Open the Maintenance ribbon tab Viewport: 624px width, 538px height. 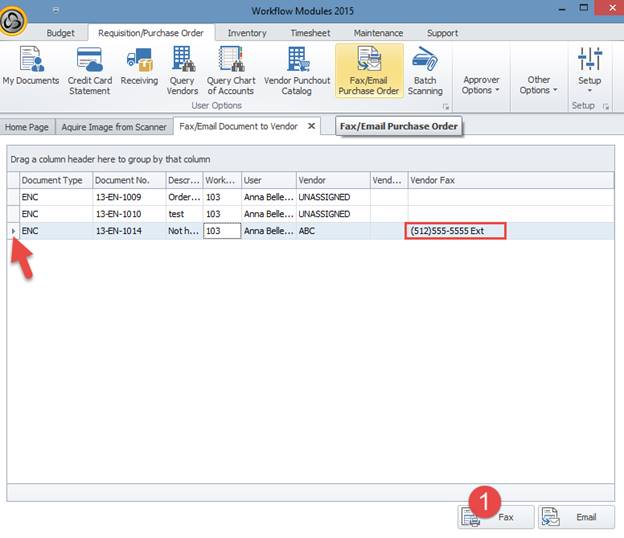coord(380,33)
